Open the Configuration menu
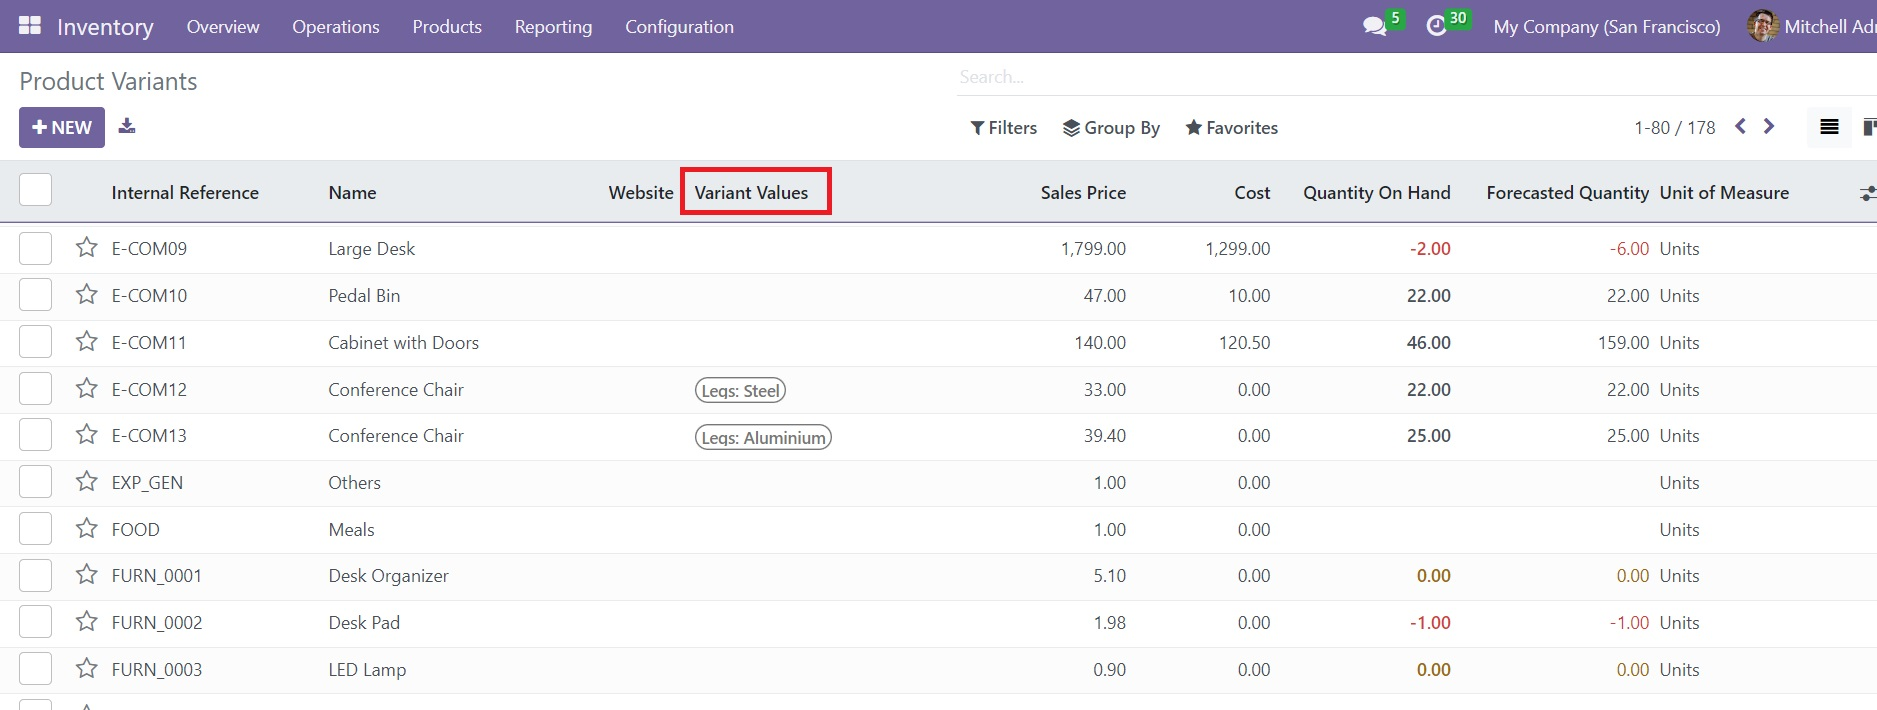1877x710 pixels. coord(679,27)
